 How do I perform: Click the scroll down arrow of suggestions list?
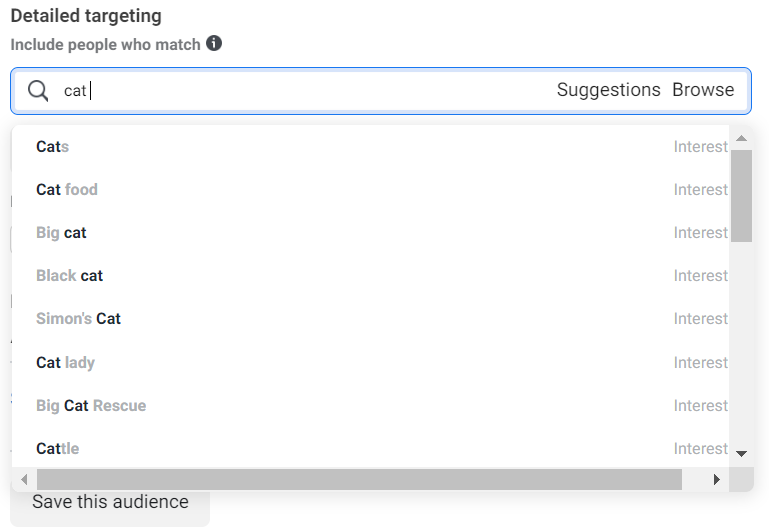pyautogui.click(x=741, y=453)
